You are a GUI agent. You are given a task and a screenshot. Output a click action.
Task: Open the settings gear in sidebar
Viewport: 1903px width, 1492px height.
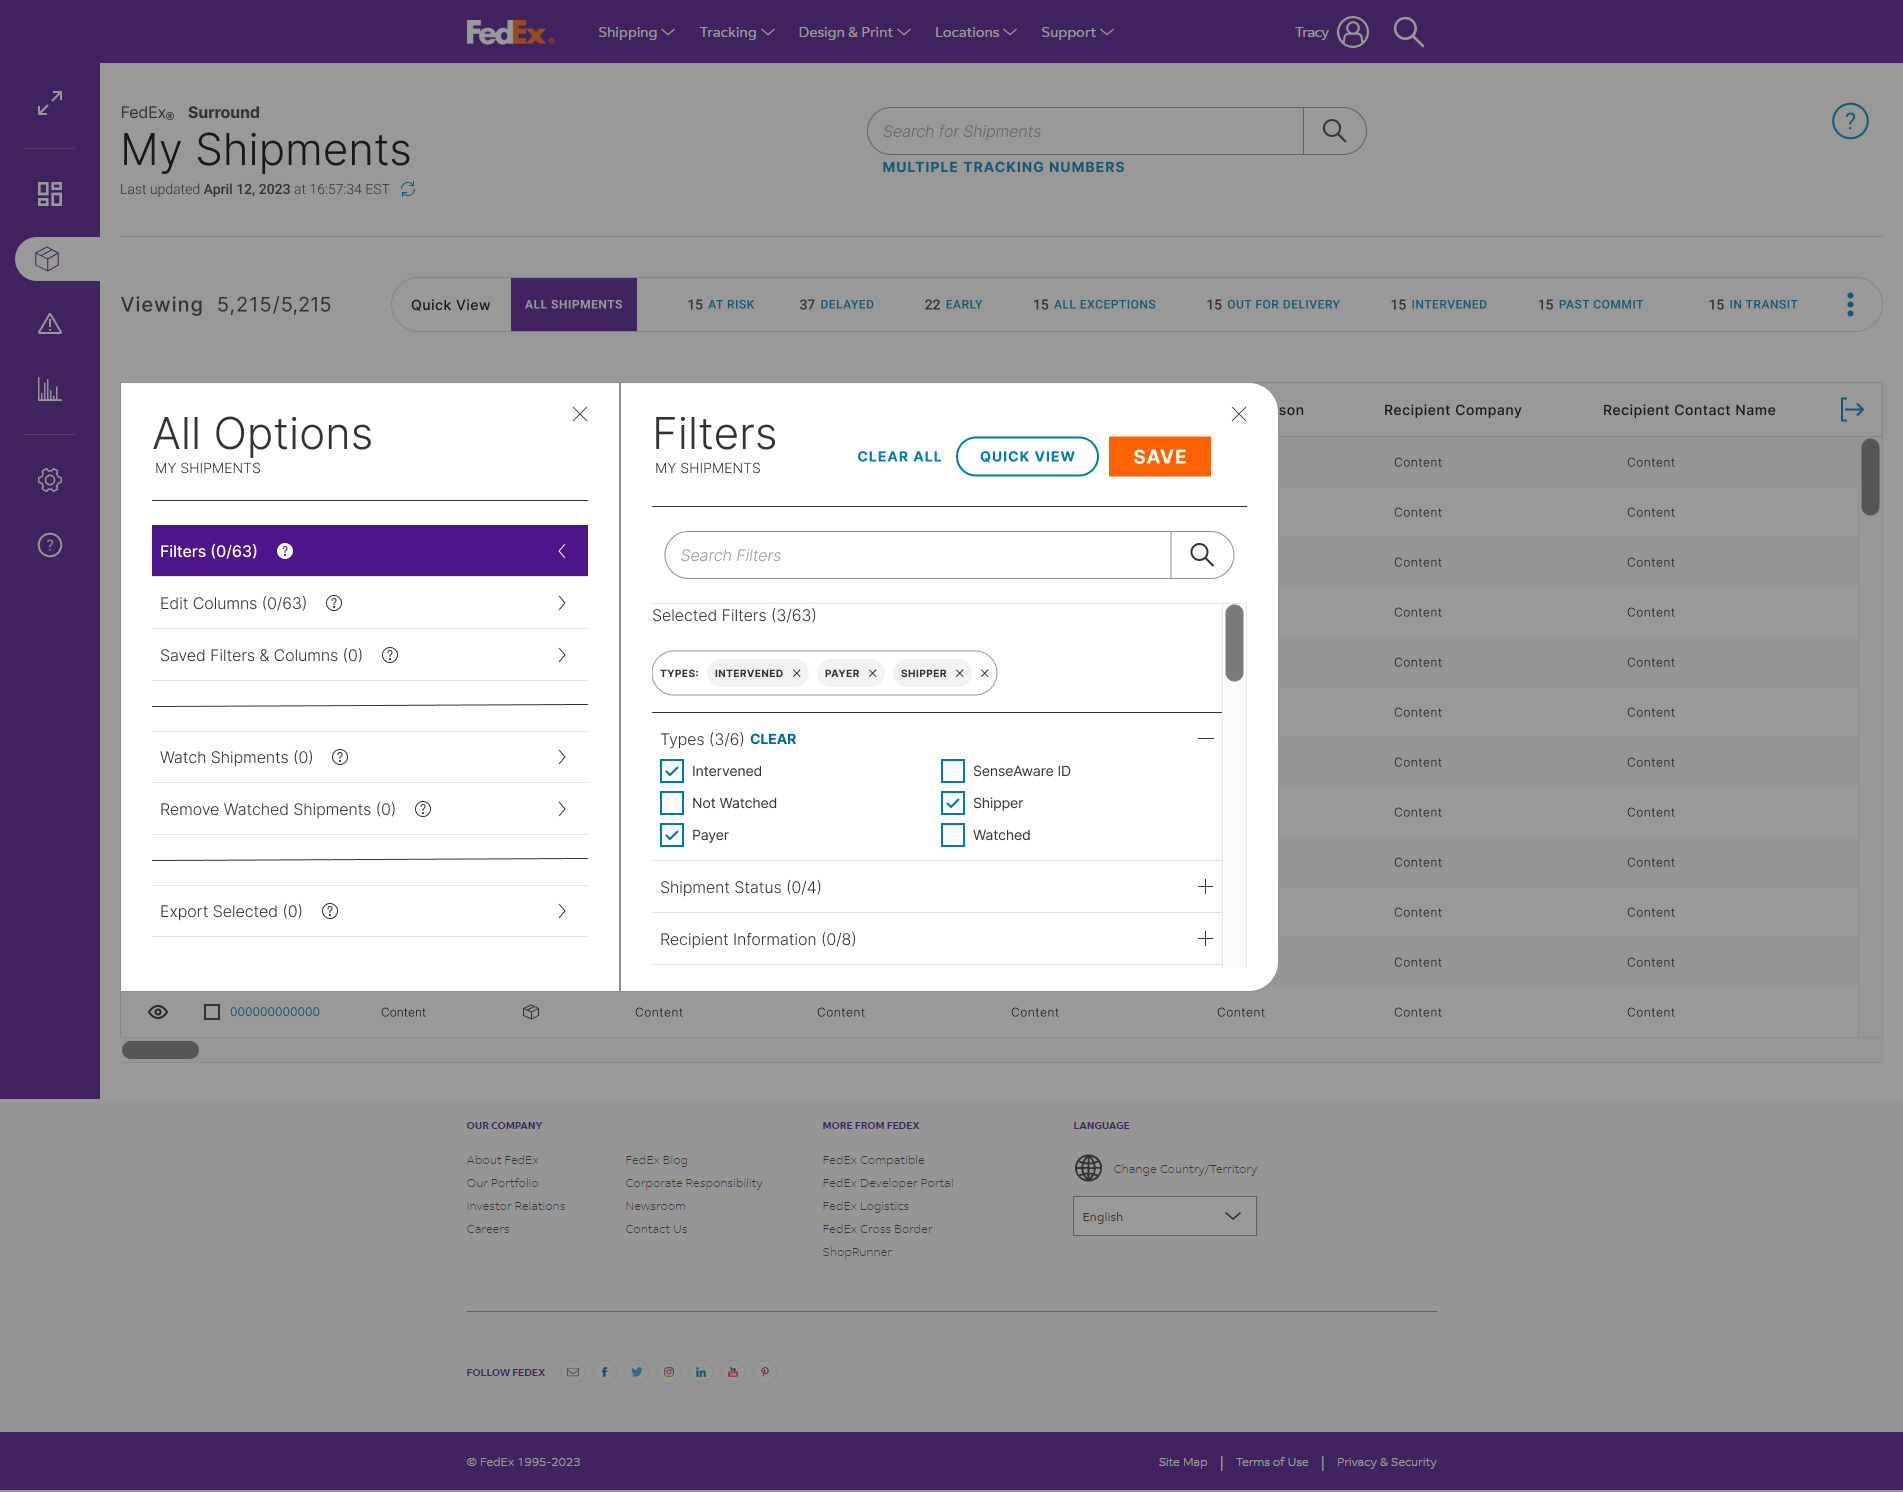tap(50, 480)
